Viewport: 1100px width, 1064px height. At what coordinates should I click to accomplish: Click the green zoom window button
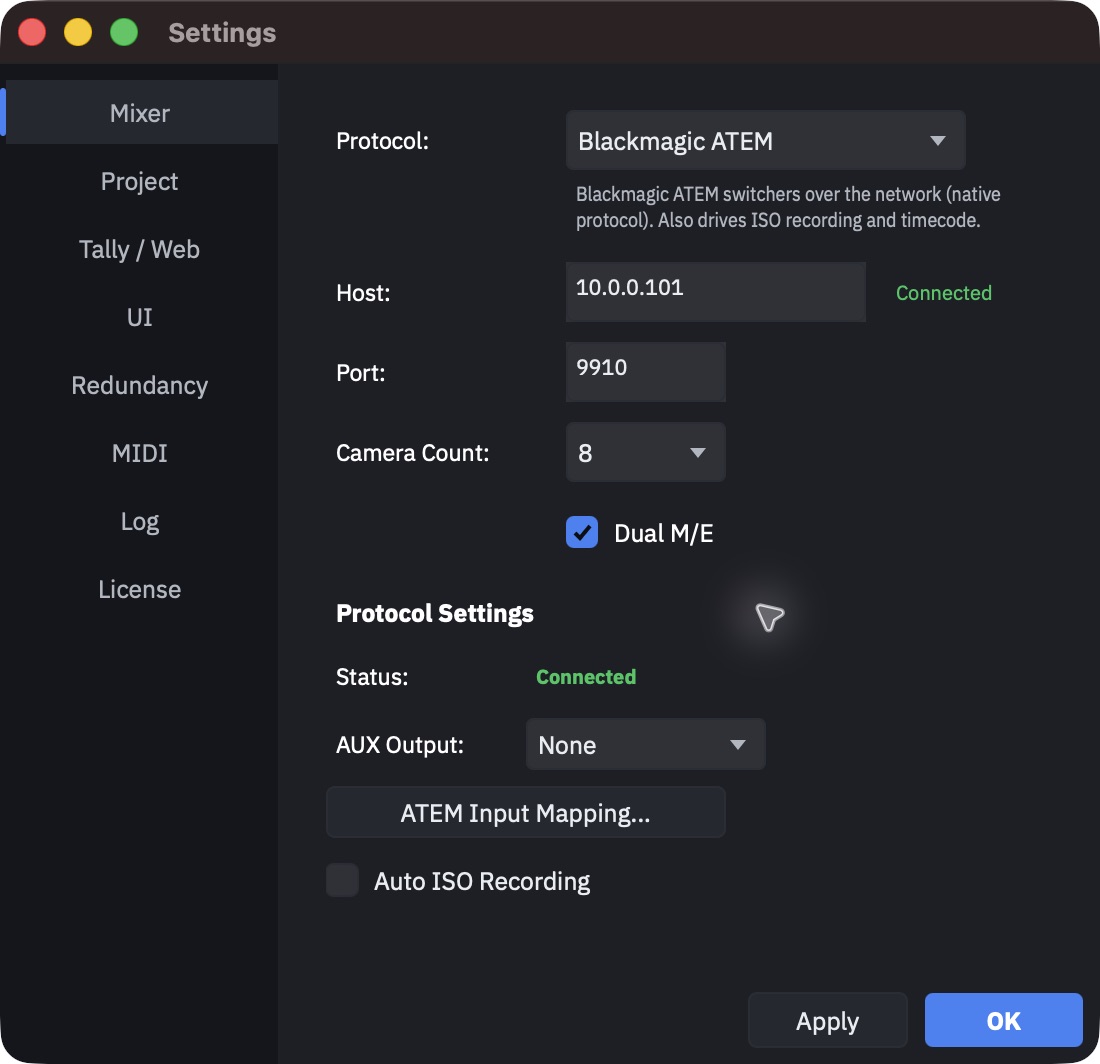point(124,32)
